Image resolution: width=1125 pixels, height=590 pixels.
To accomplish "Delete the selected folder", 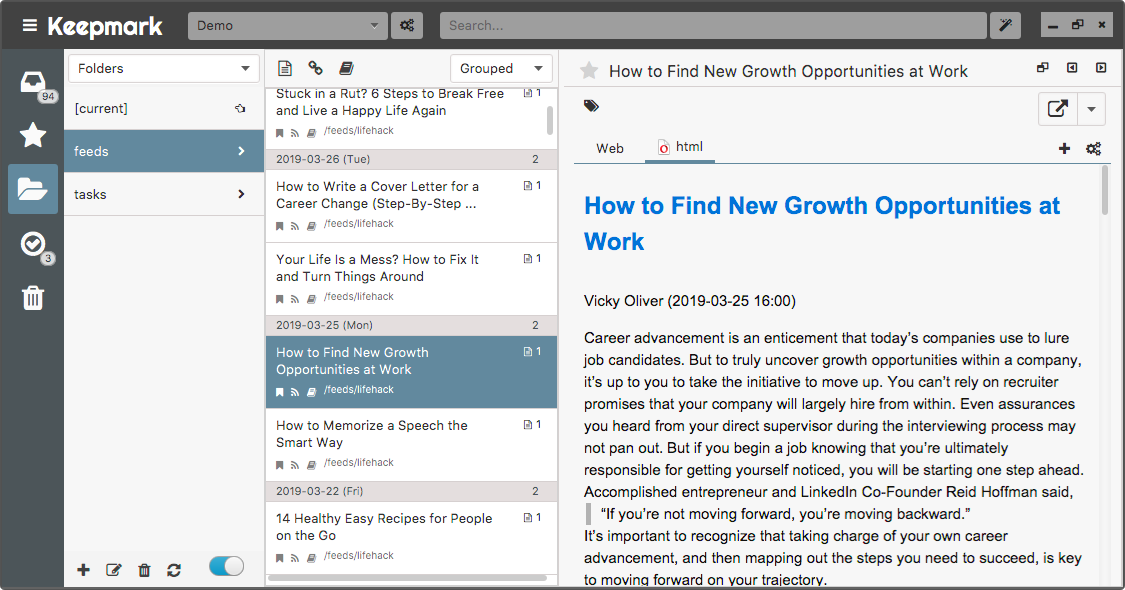I will coord(144,570).
